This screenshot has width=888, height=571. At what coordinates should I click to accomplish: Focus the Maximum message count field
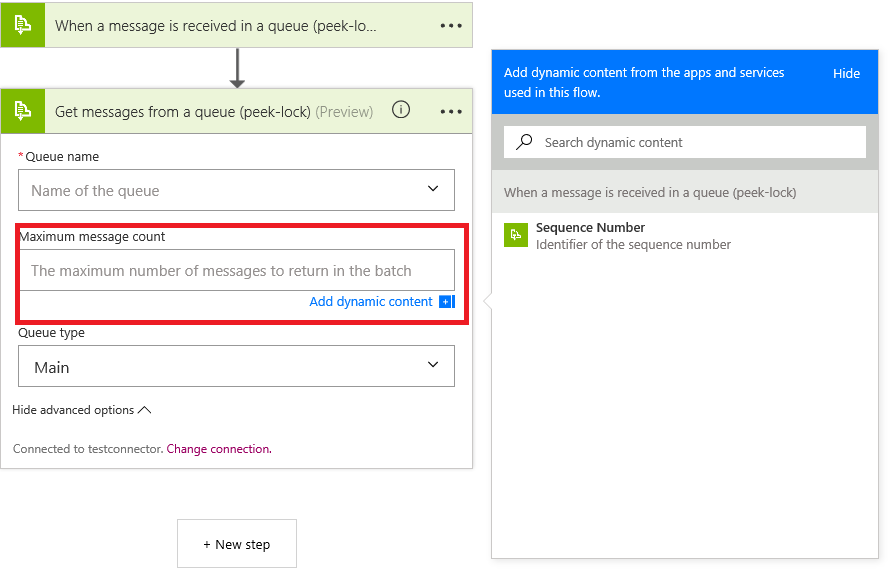(236, 270)
